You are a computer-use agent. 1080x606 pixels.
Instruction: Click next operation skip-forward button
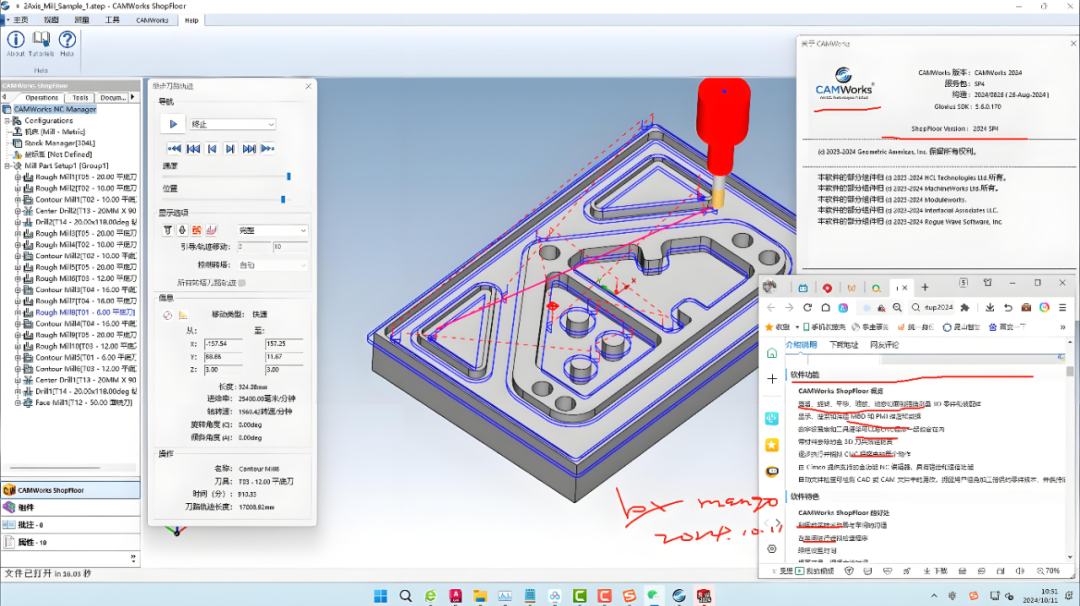tap(249, 149)
